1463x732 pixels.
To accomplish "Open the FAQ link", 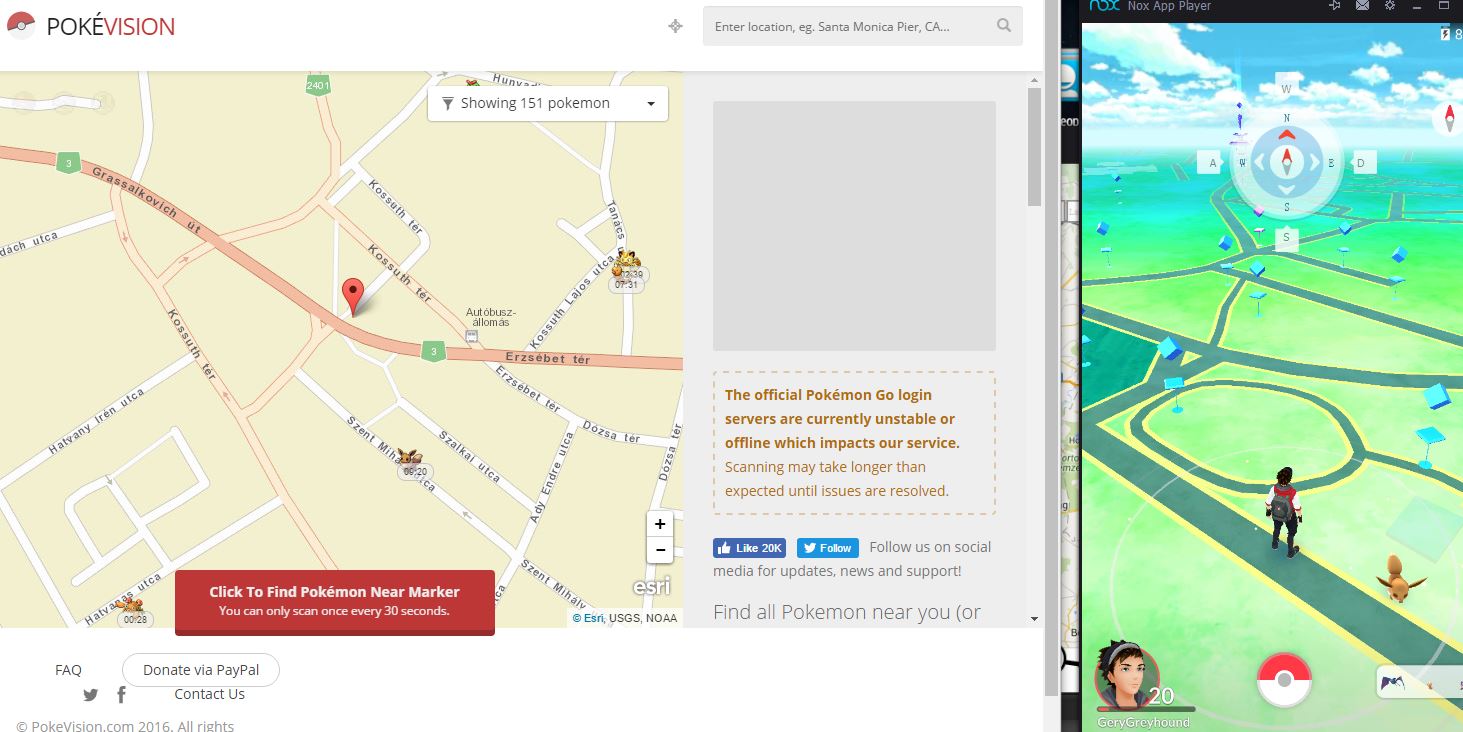I will [68, 670].
